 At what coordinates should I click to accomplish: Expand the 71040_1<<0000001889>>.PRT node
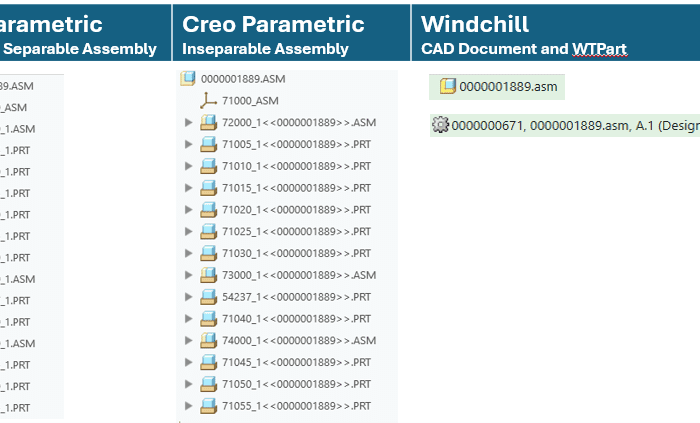pos(188,319)
